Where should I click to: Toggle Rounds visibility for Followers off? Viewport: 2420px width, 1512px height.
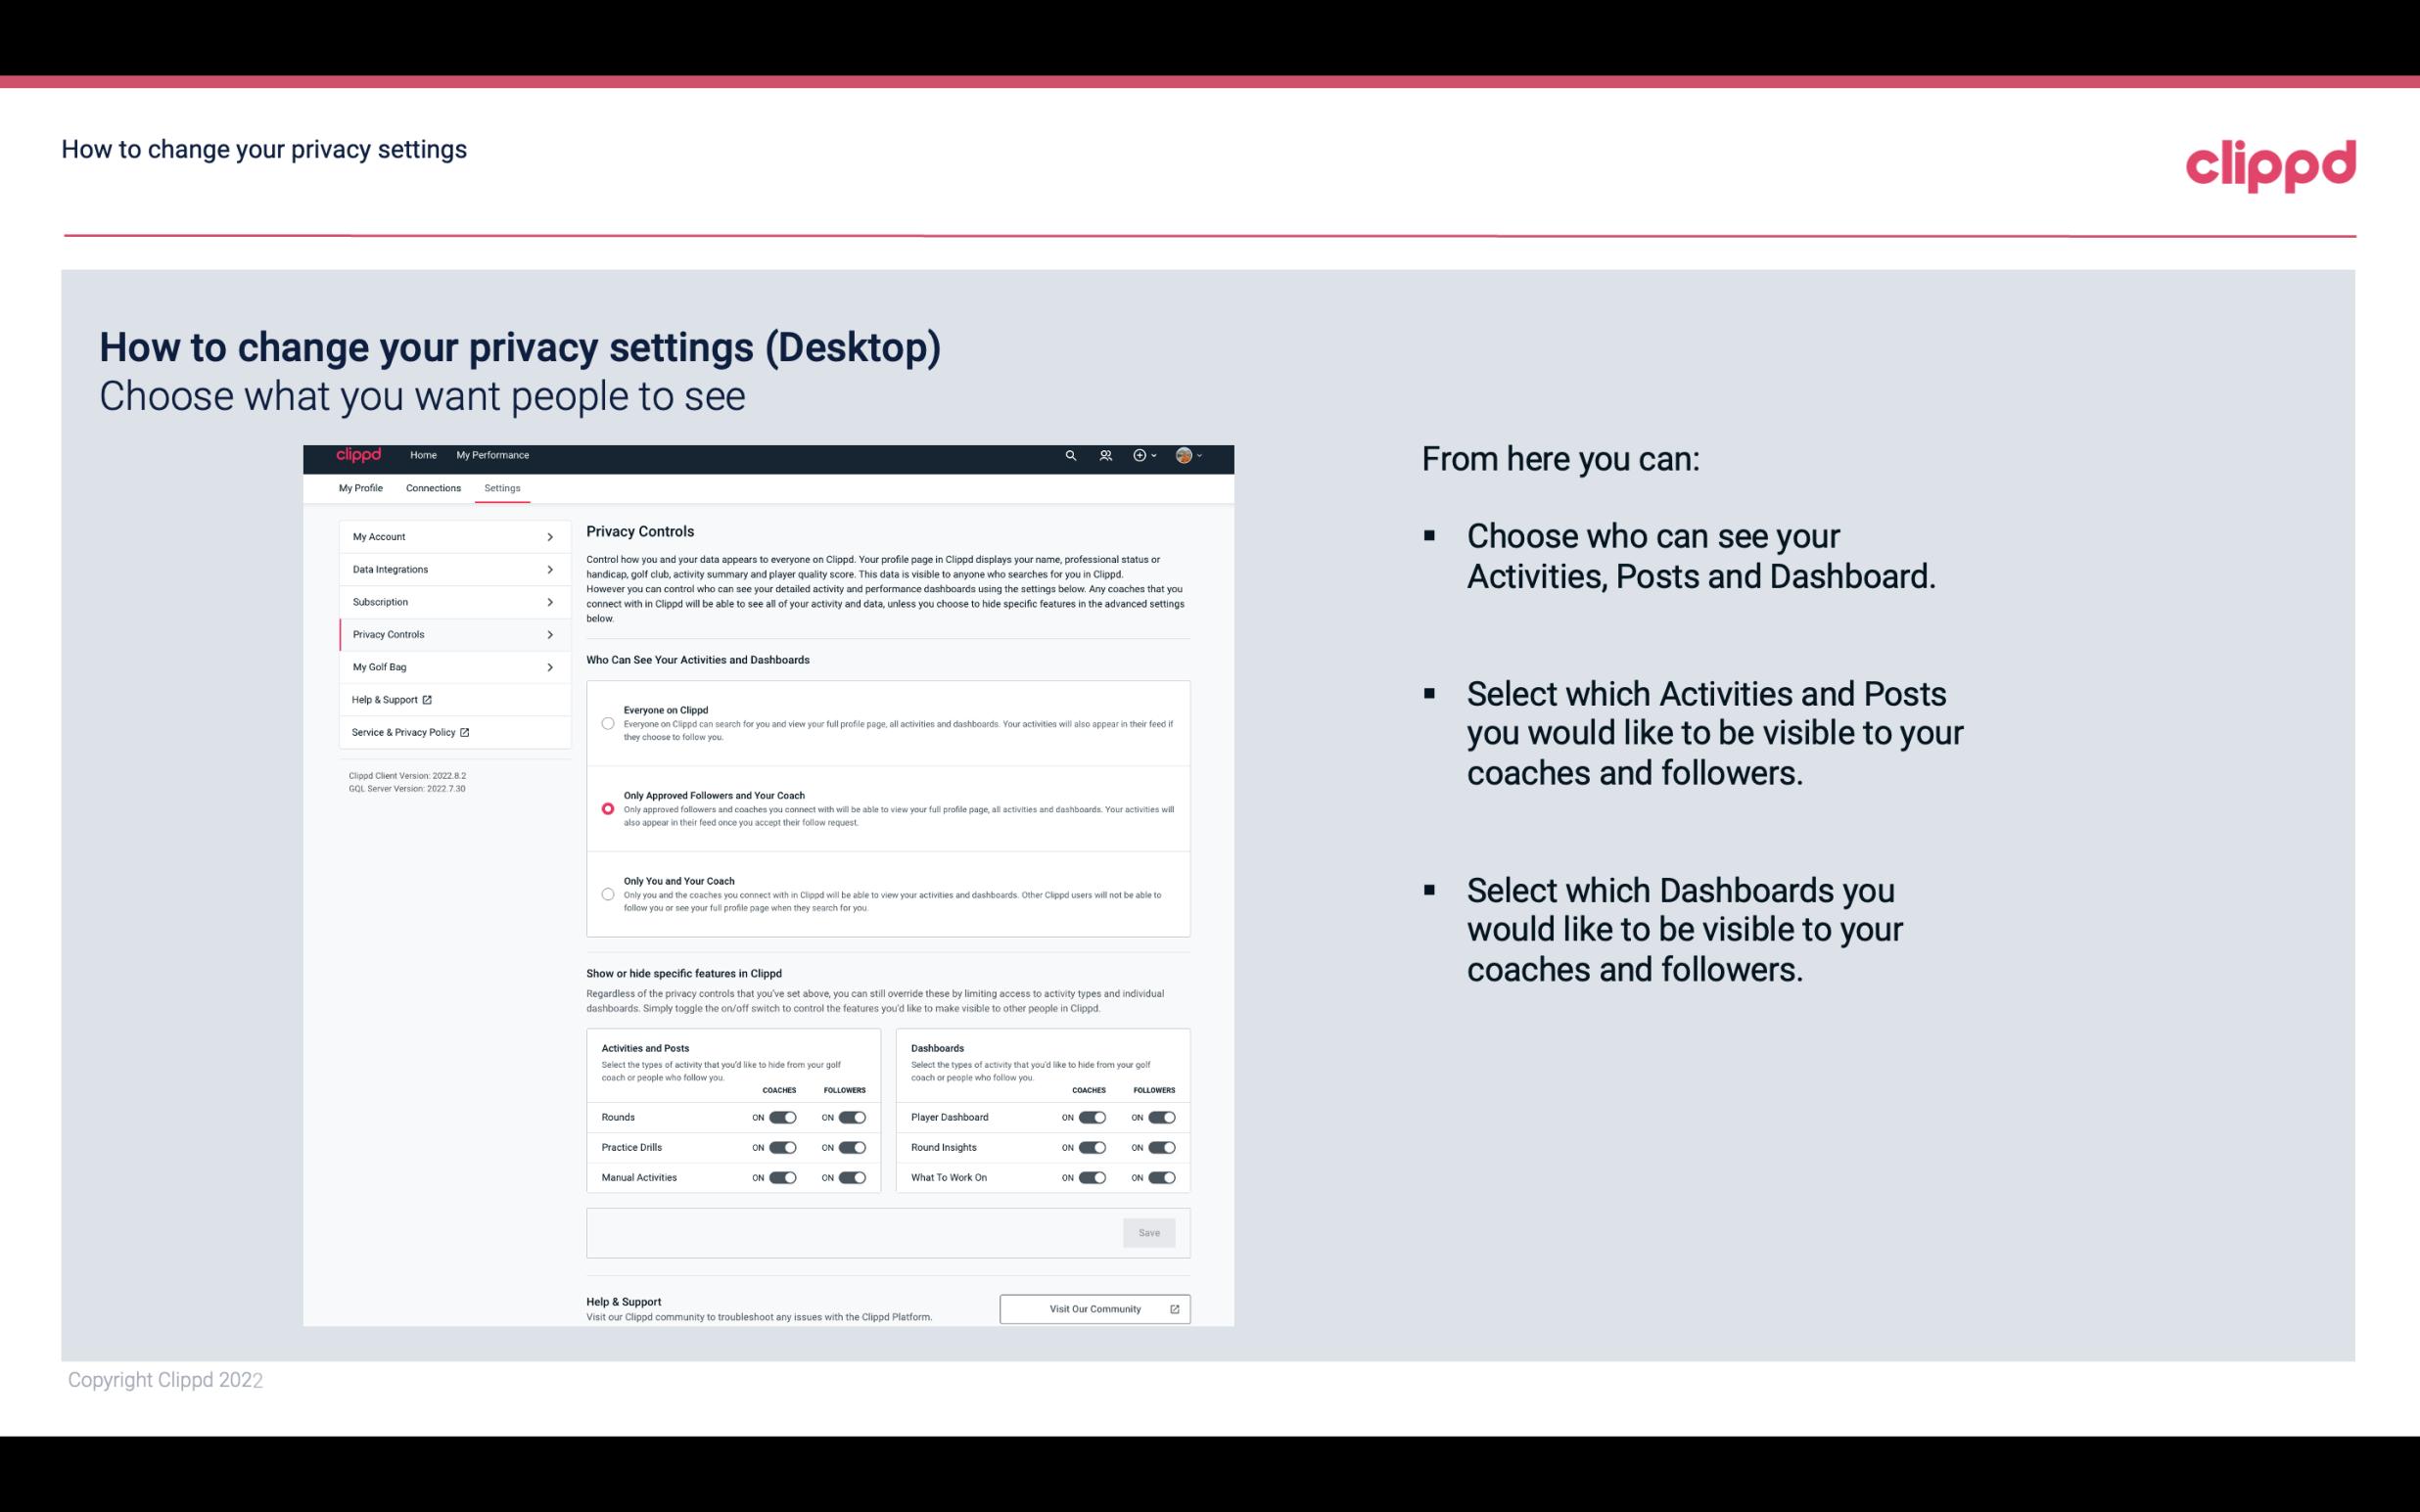point(852,1117)
